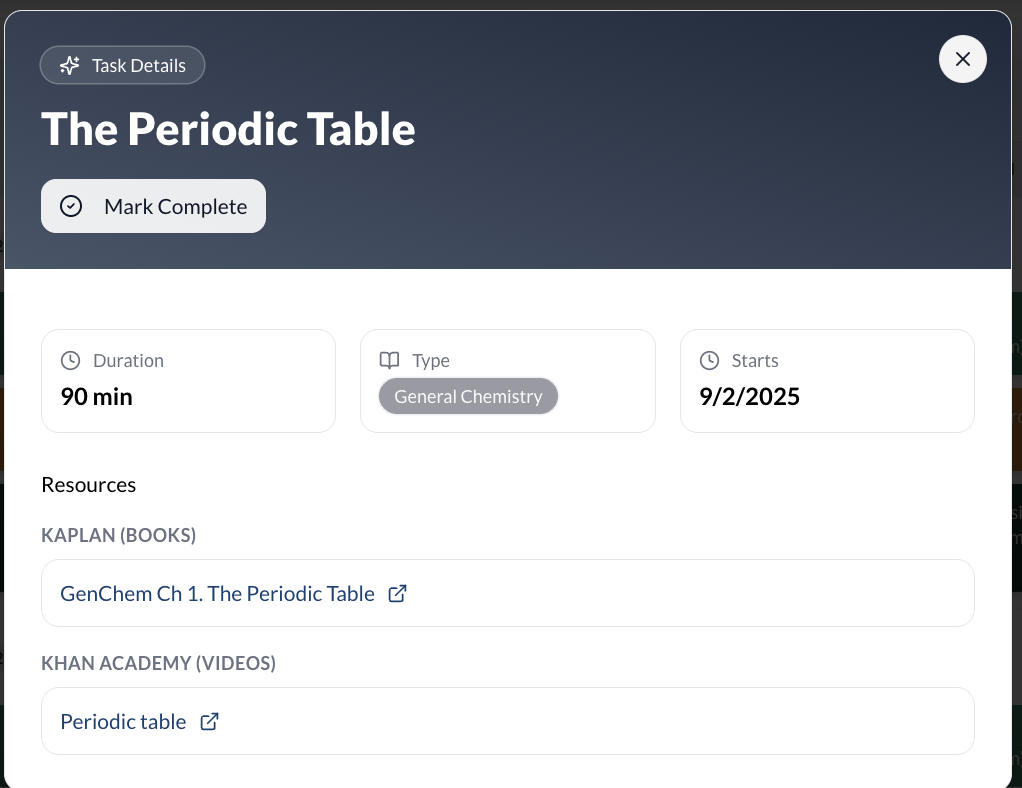This screenshot has width=1022, height=788.
Task: Click the sparkle icon beside Task Details
Action: 69,66
